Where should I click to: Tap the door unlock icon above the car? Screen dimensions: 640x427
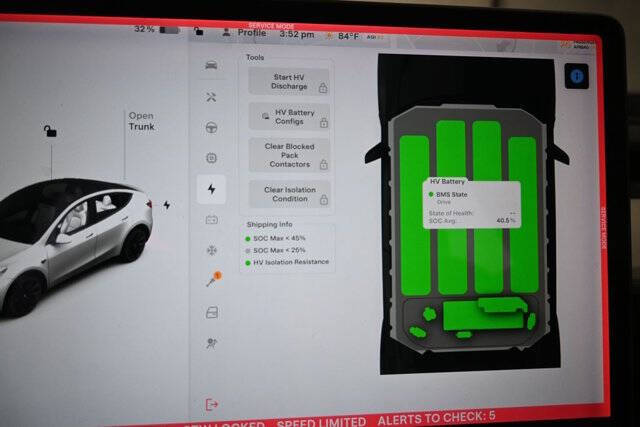pos(50,131)
